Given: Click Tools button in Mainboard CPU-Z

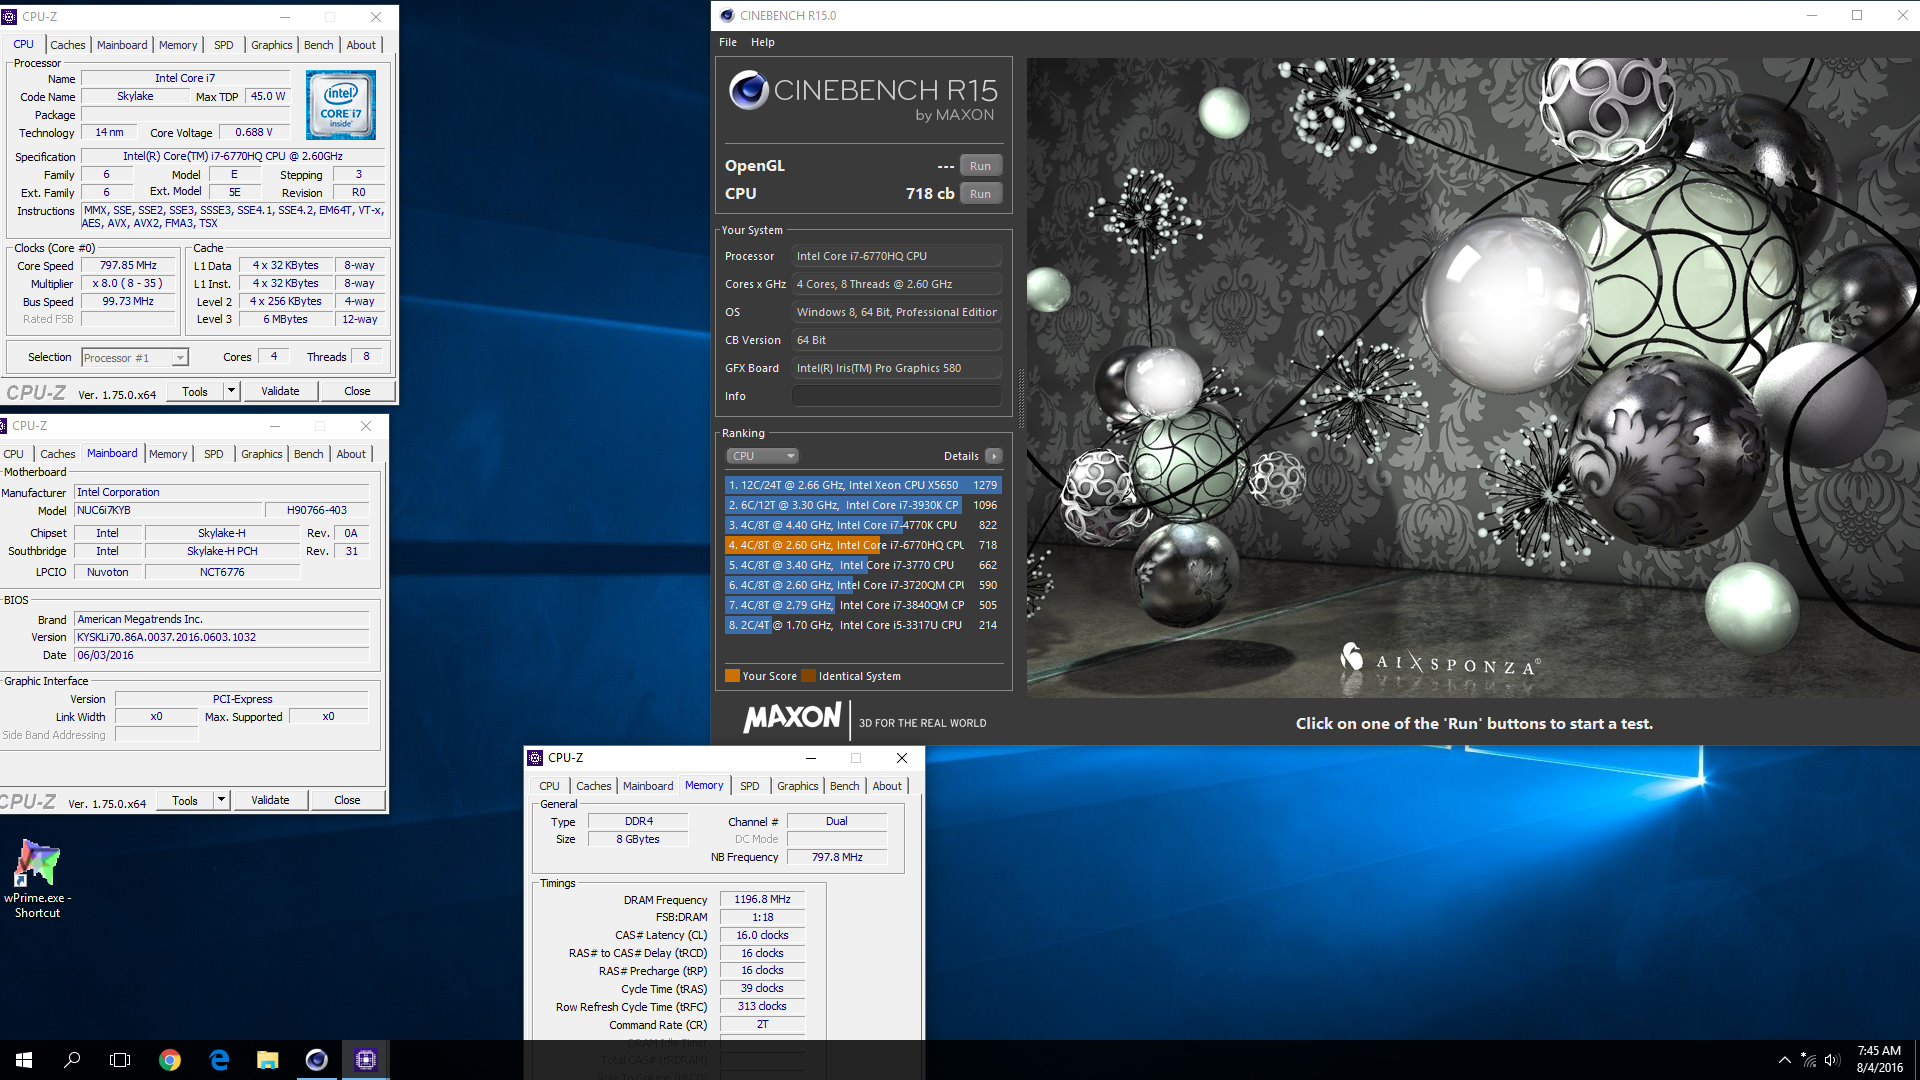Looking at the screenshot, I should [x=185, y=800].
